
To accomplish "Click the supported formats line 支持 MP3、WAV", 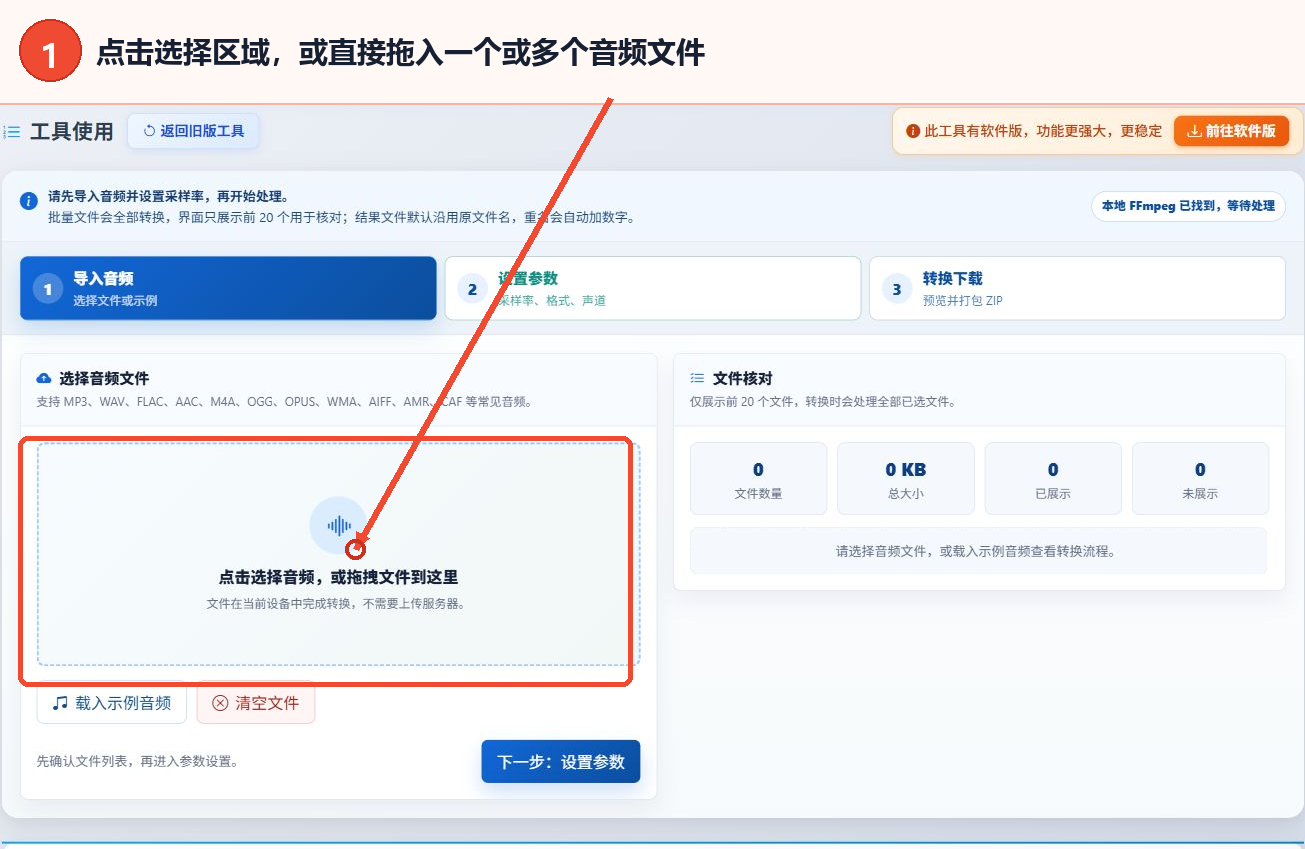I will coord(285,402).
